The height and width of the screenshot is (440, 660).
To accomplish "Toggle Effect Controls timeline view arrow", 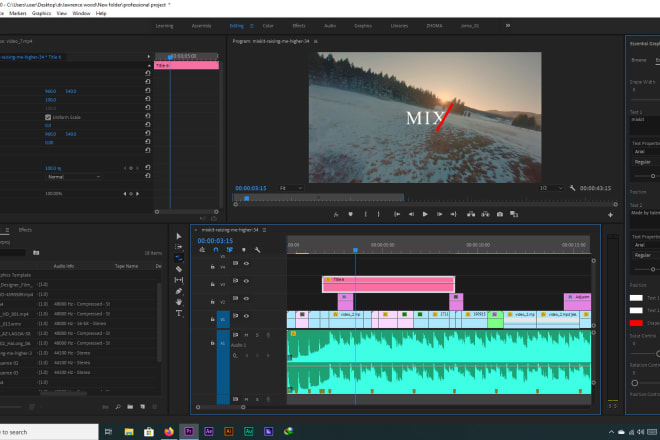I will 149,56.
